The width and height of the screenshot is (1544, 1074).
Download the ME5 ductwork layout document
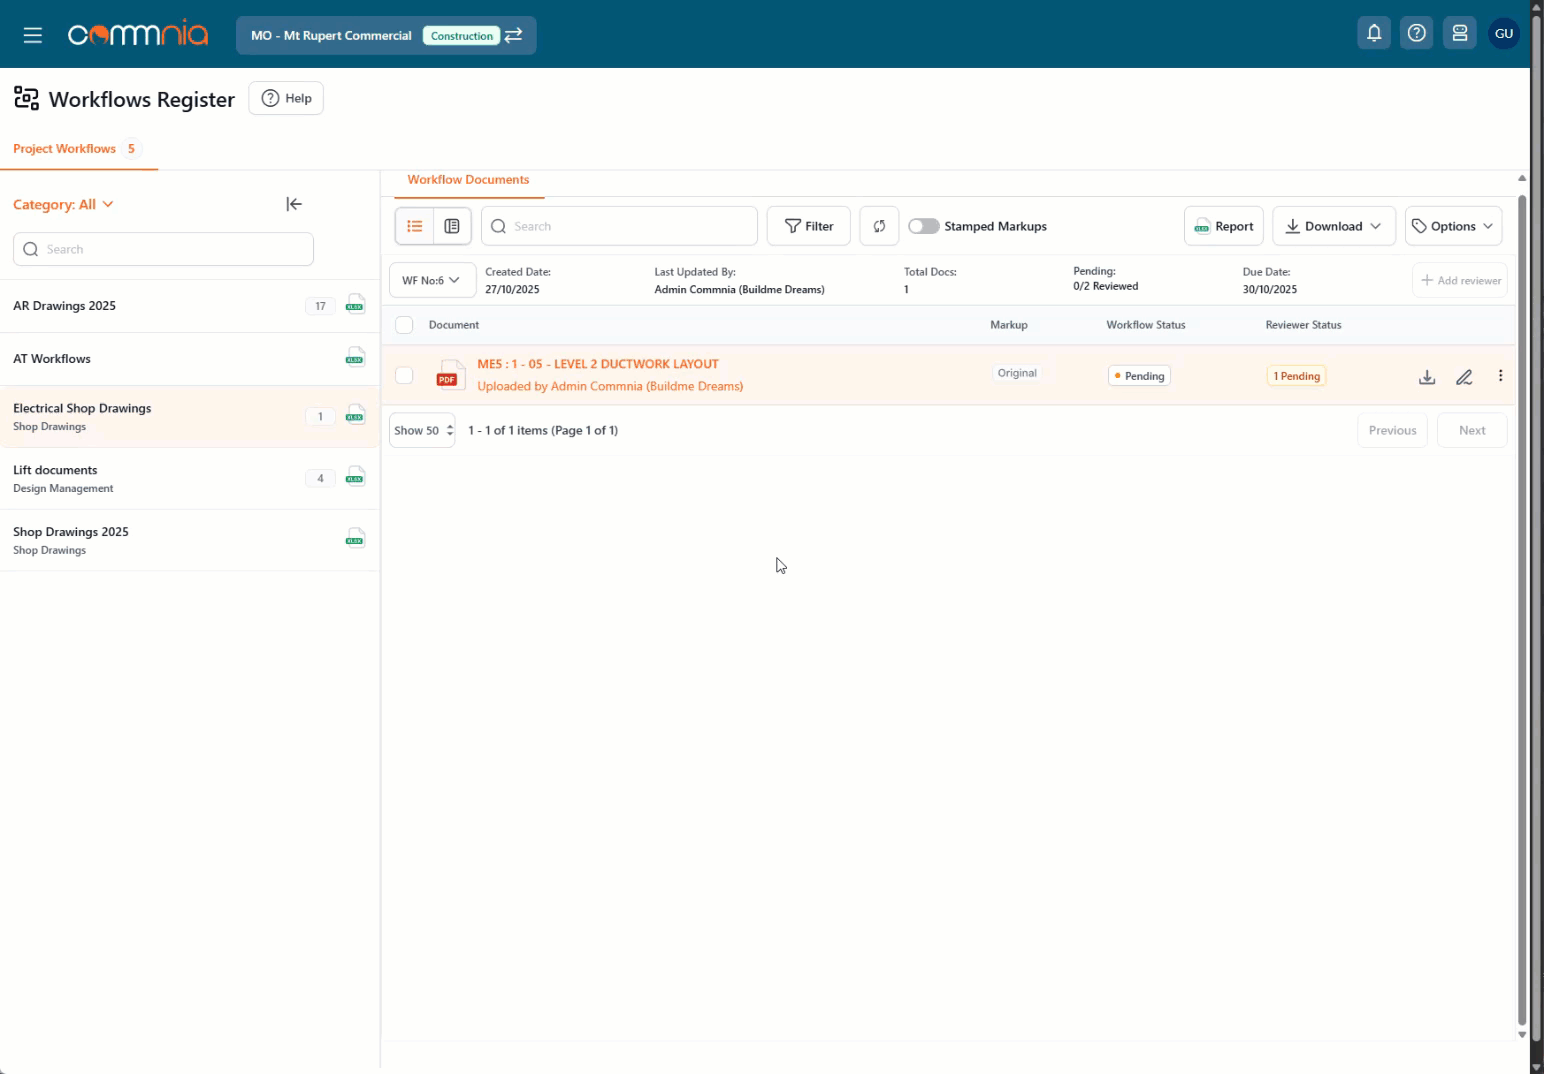coord(1427,377)
